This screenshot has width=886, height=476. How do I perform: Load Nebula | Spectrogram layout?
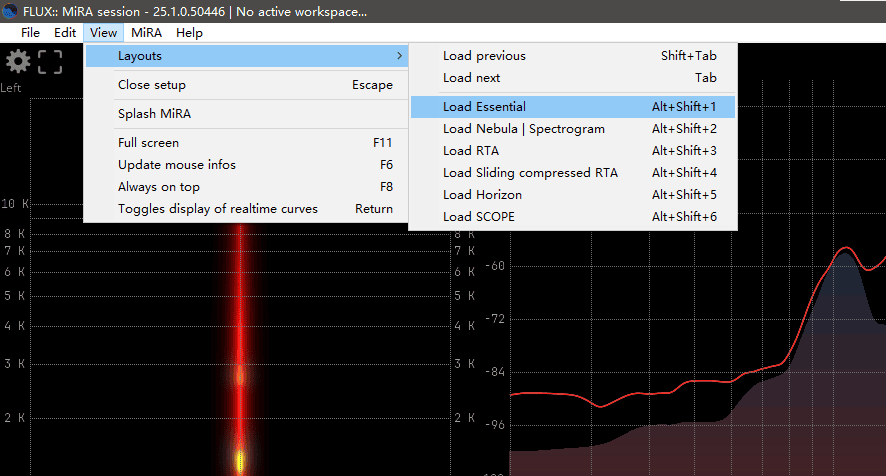(572, 129)
